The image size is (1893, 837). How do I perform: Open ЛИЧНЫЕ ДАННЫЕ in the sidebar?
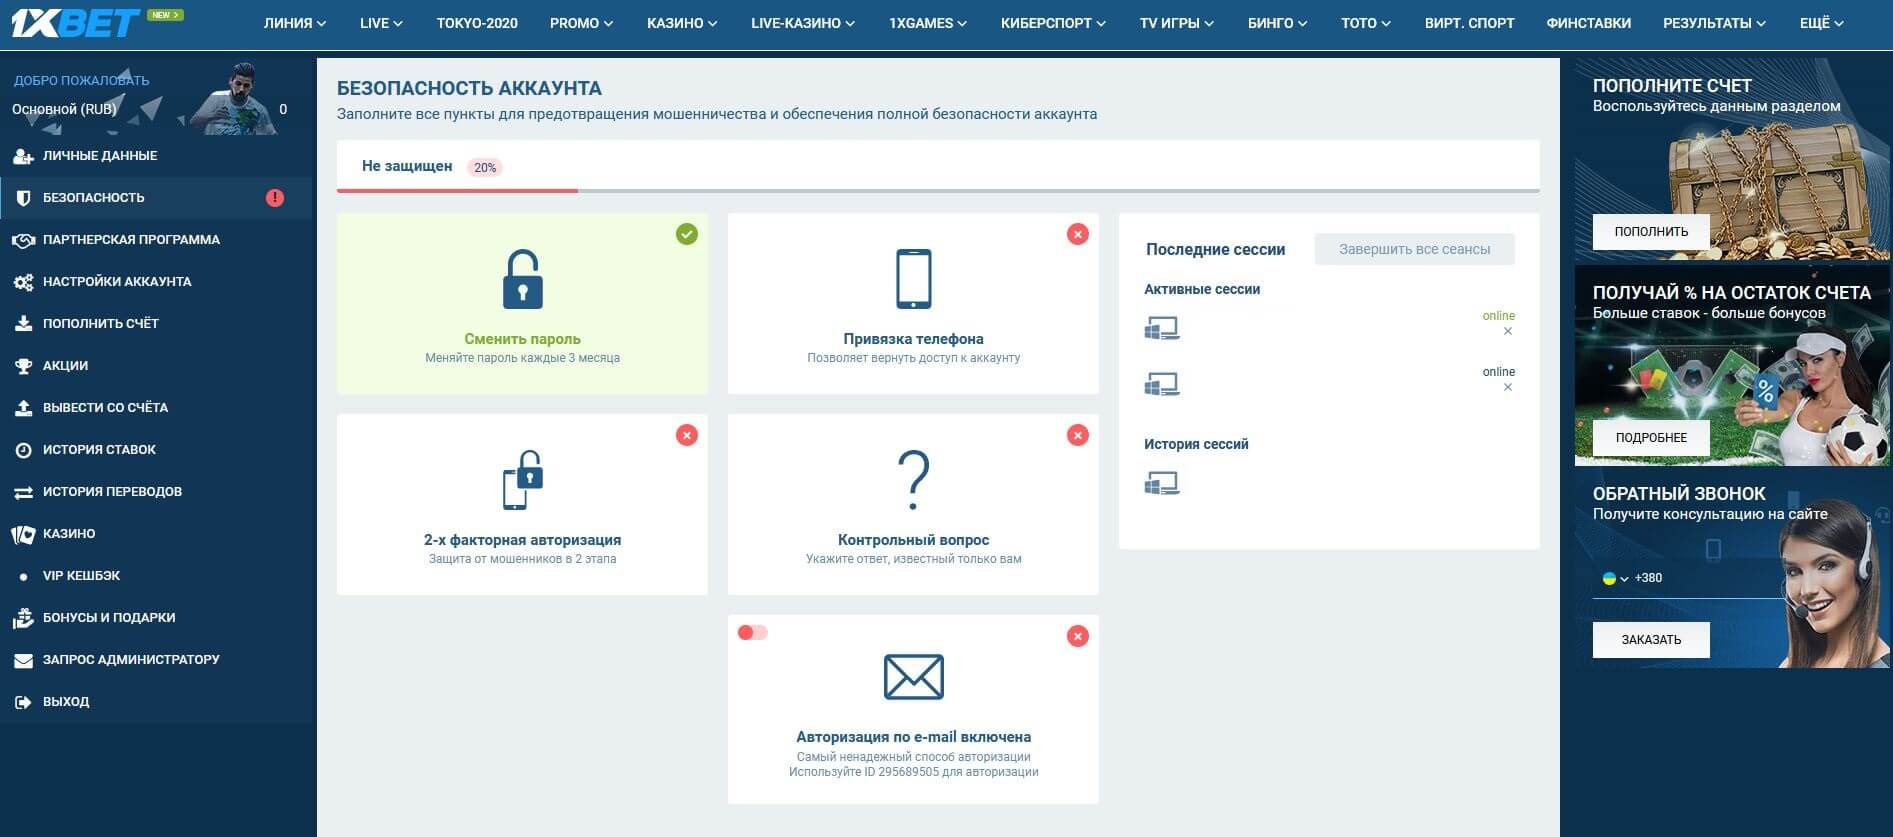99,156
